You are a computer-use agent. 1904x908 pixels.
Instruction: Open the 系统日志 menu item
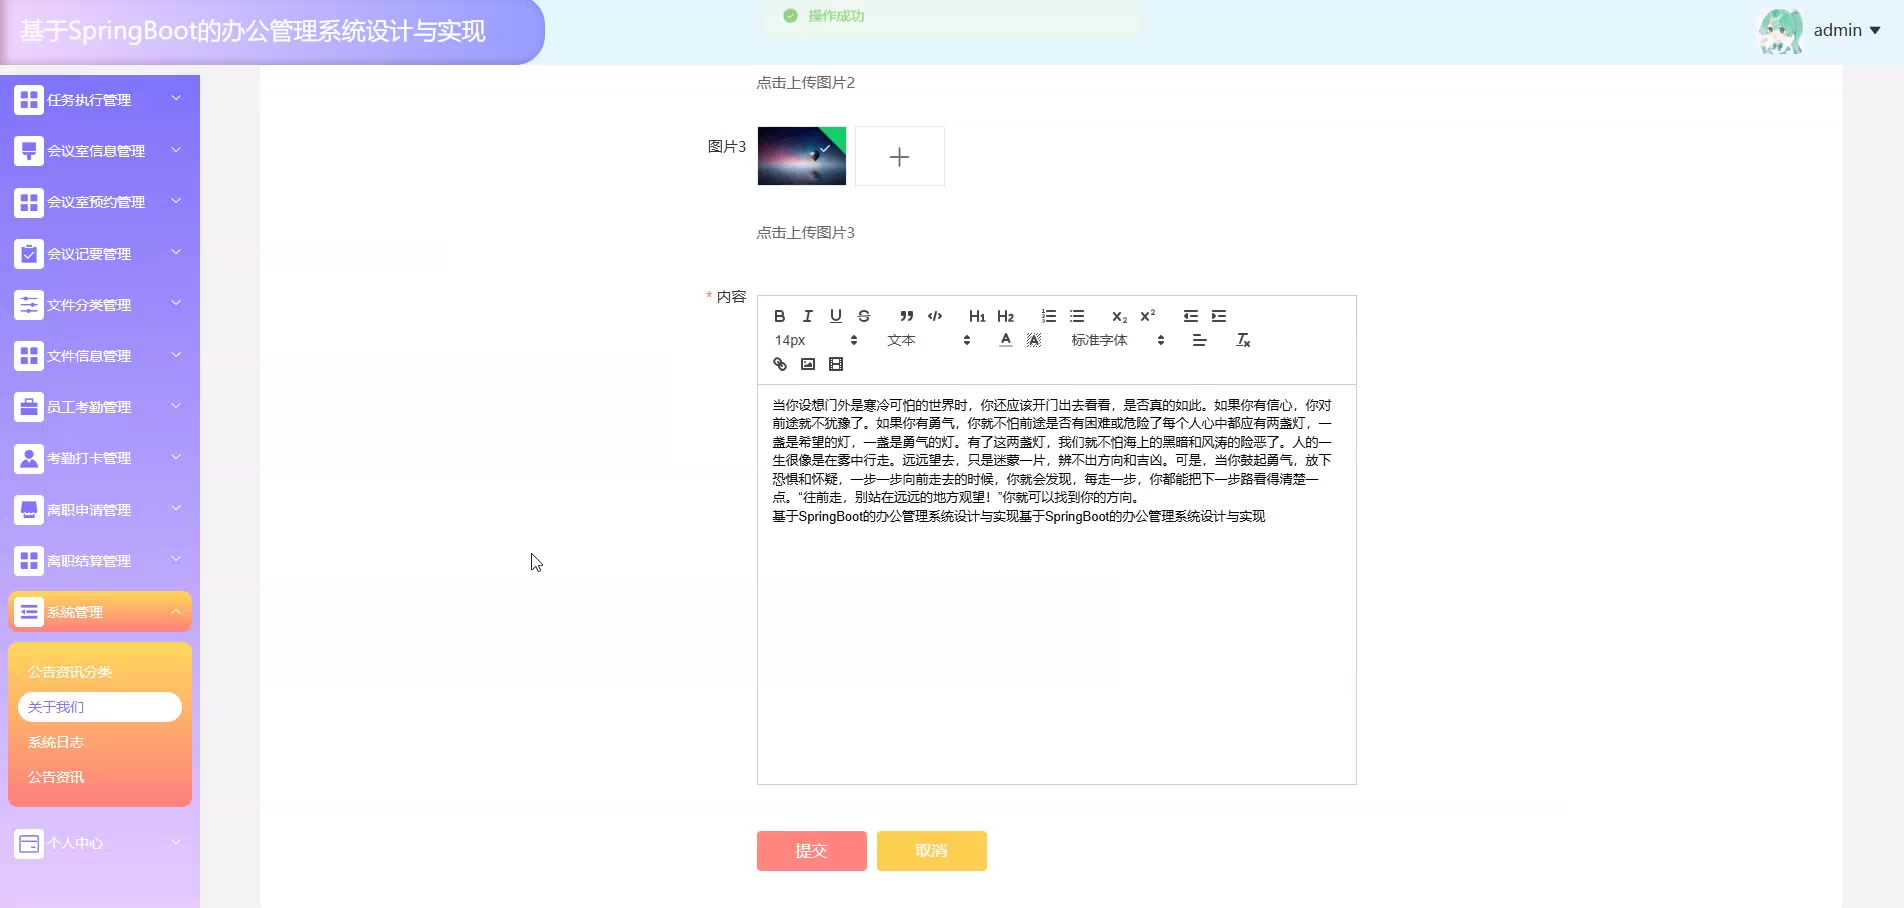[x=57, y=742]
